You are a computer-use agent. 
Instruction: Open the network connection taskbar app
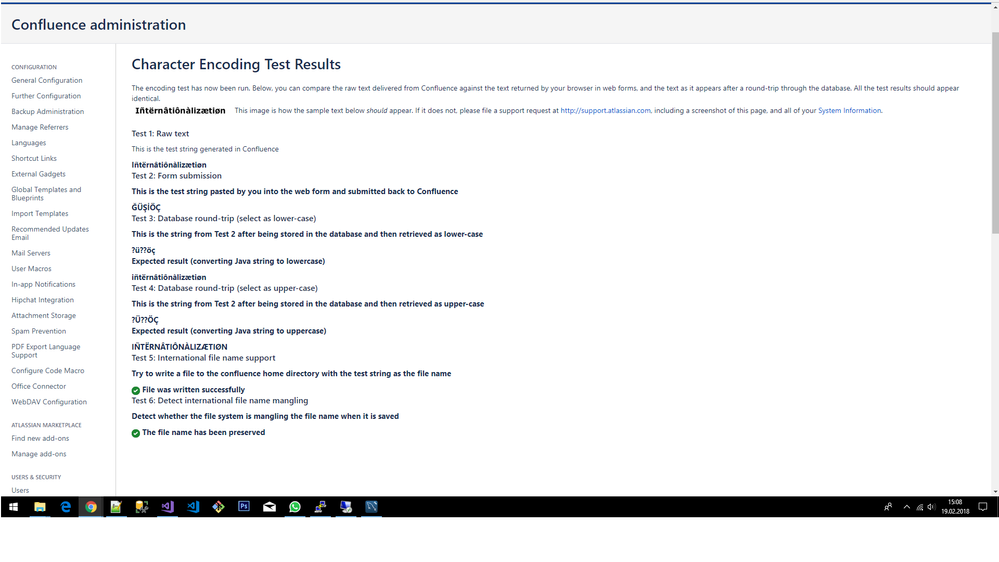click(320, 507)
